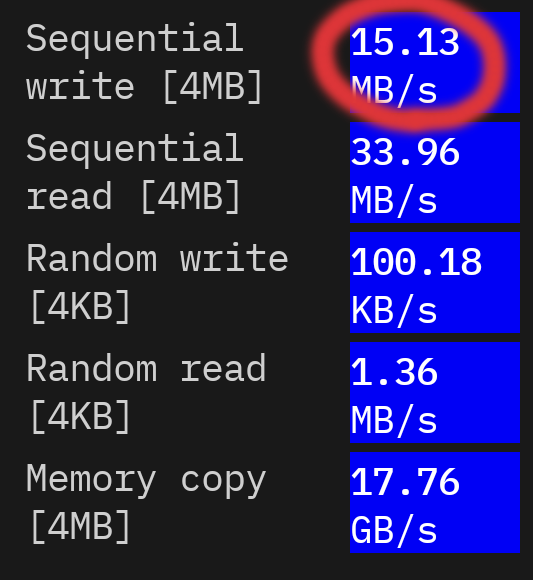The height and width of the screenshot is (580, 533).
Task: Click [4MB] under Memory copy
Action: coord(81,526)
